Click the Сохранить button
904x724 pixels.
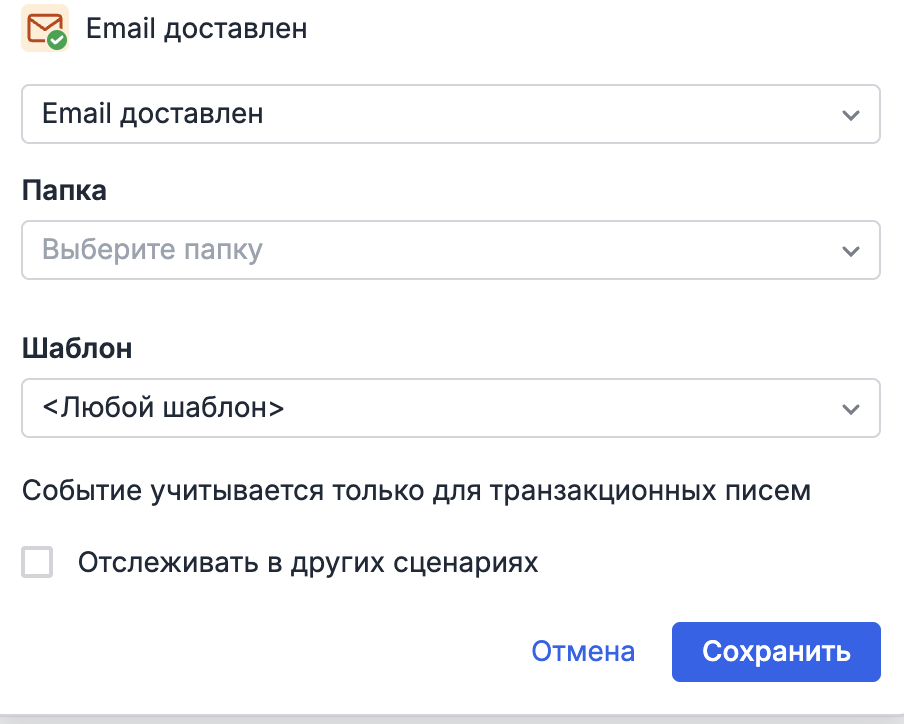776,651
